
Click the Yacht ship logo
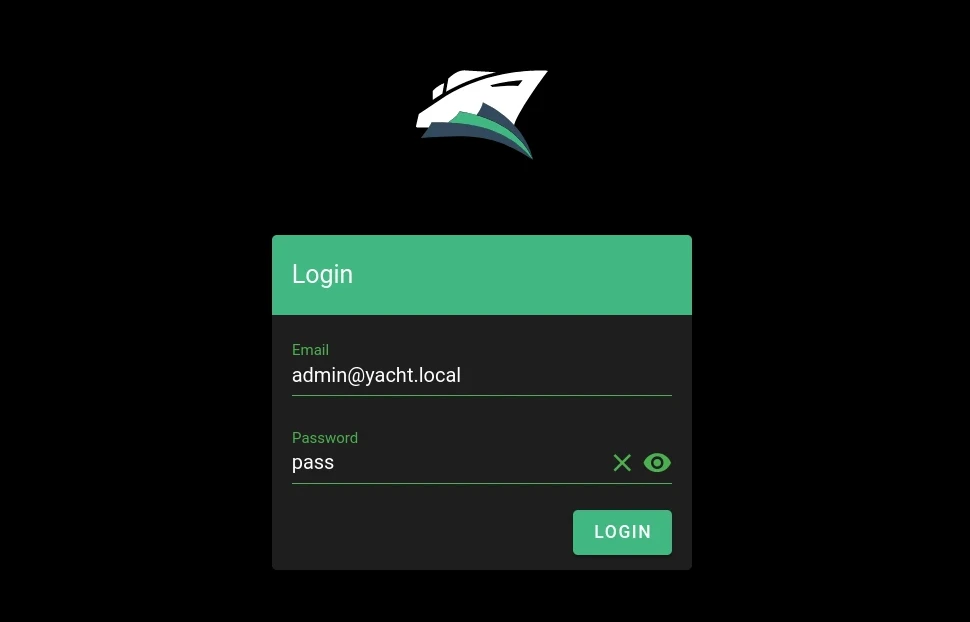pyautogui.click(x=481, y=114)
